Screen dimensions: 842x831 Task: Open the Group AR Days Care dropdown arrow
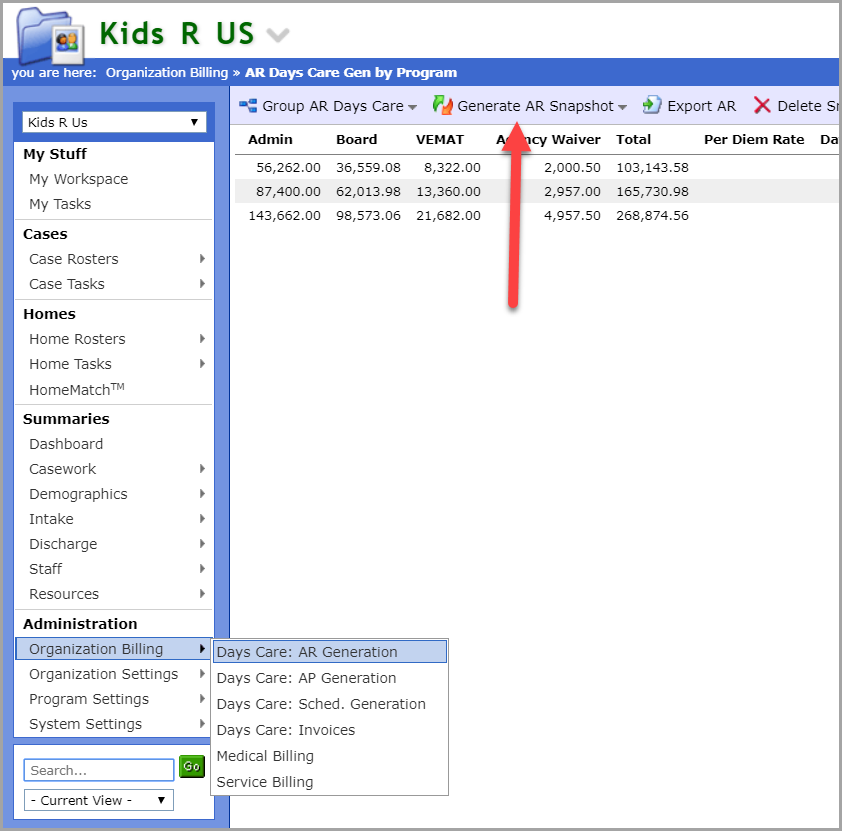click(x=412, y=107)
